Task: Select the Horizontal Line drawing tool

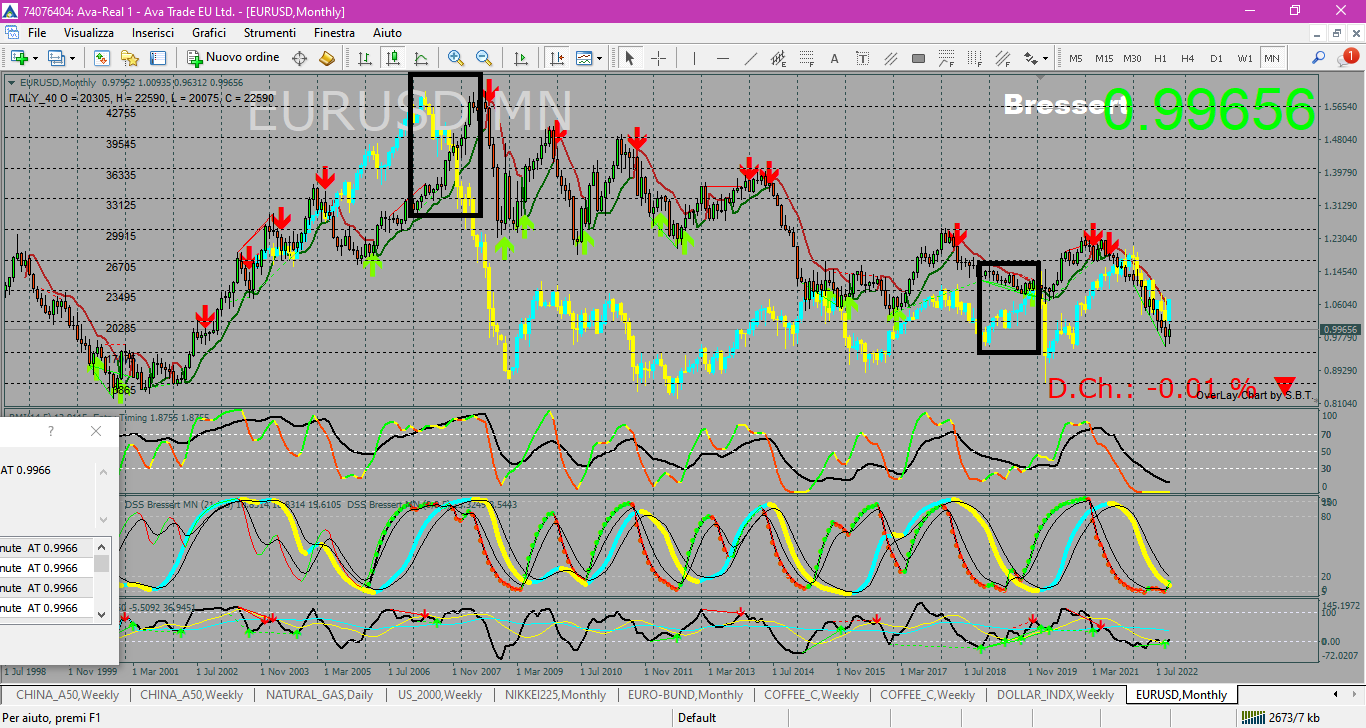Action: 723,58
